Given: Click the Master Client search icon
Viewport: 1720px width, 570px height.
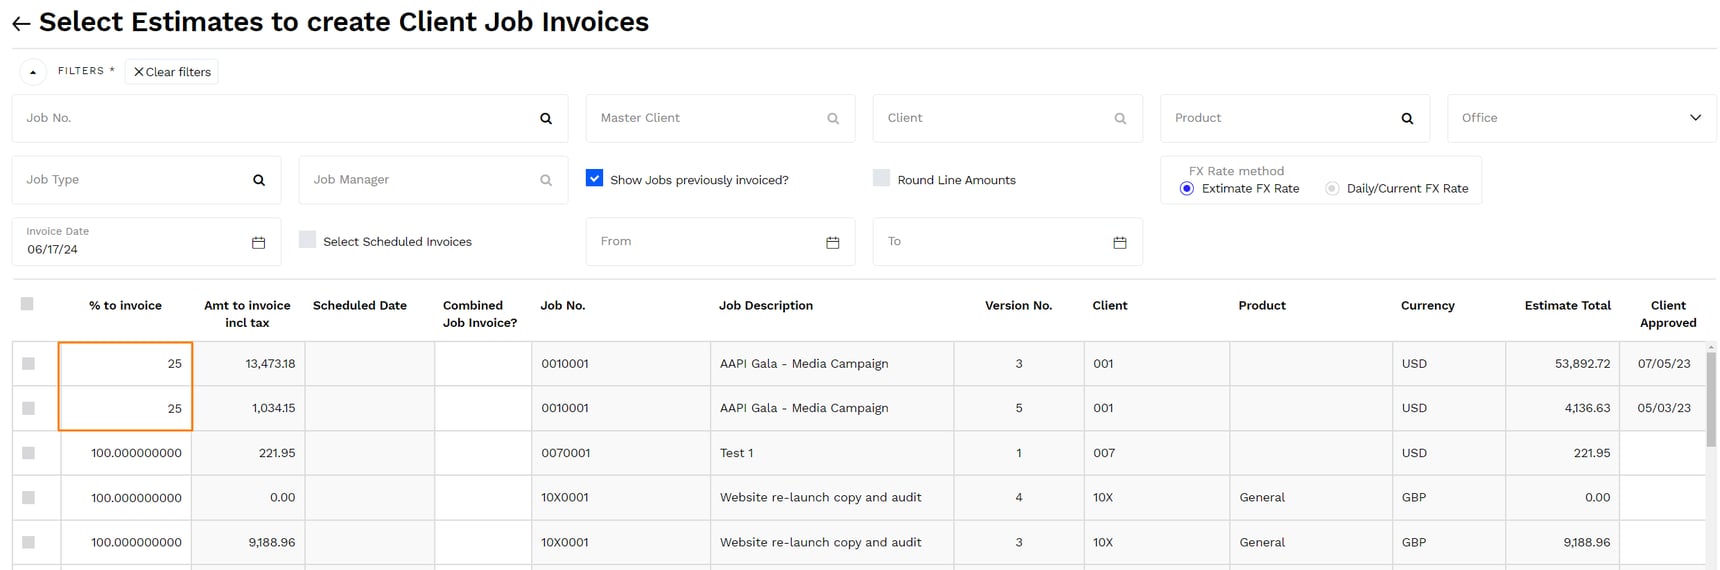Looking at the screenshot, I should pyautogui.click(x=833, y=118).
